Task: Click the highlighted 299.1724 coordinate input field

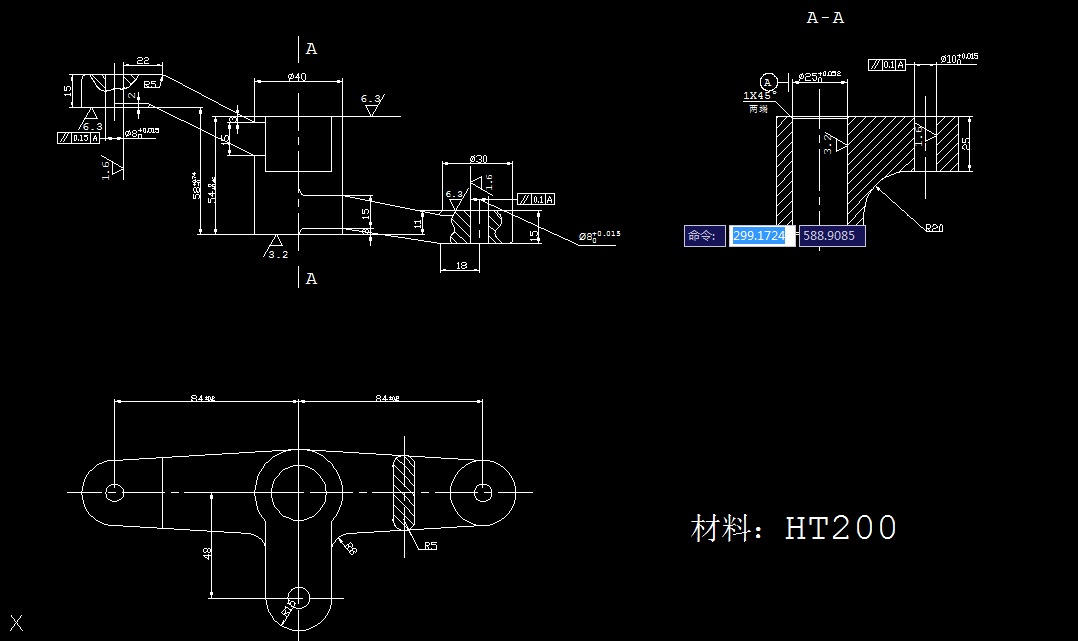Action: [761, 236]
